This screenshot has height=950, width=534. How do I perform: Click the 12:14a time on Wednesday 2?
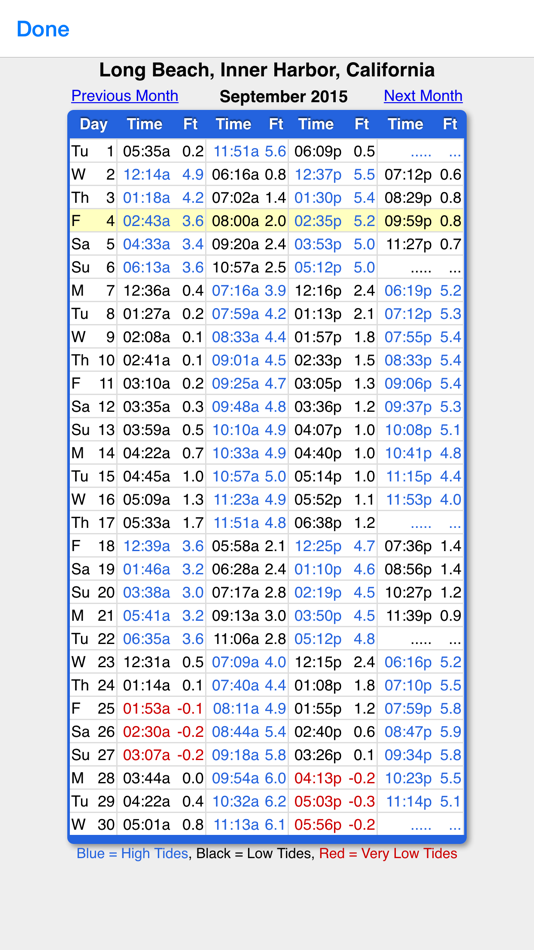tap(147, 174)
